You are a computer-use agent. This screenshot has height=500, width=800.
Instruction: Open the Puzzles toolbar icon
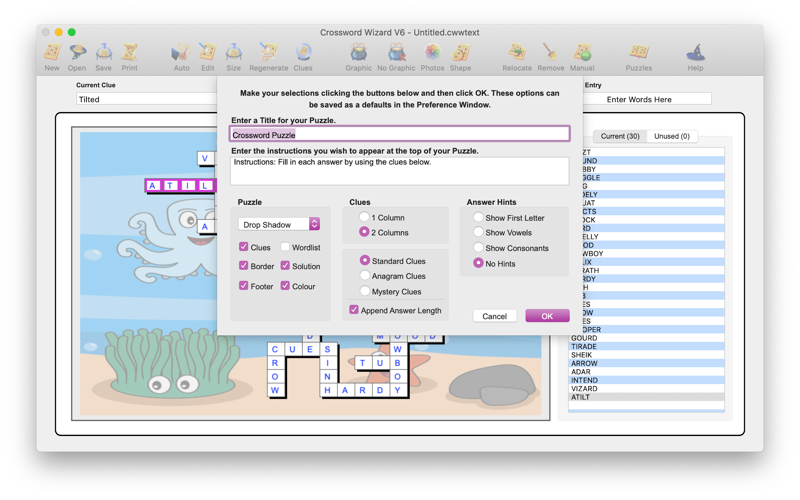639,52
